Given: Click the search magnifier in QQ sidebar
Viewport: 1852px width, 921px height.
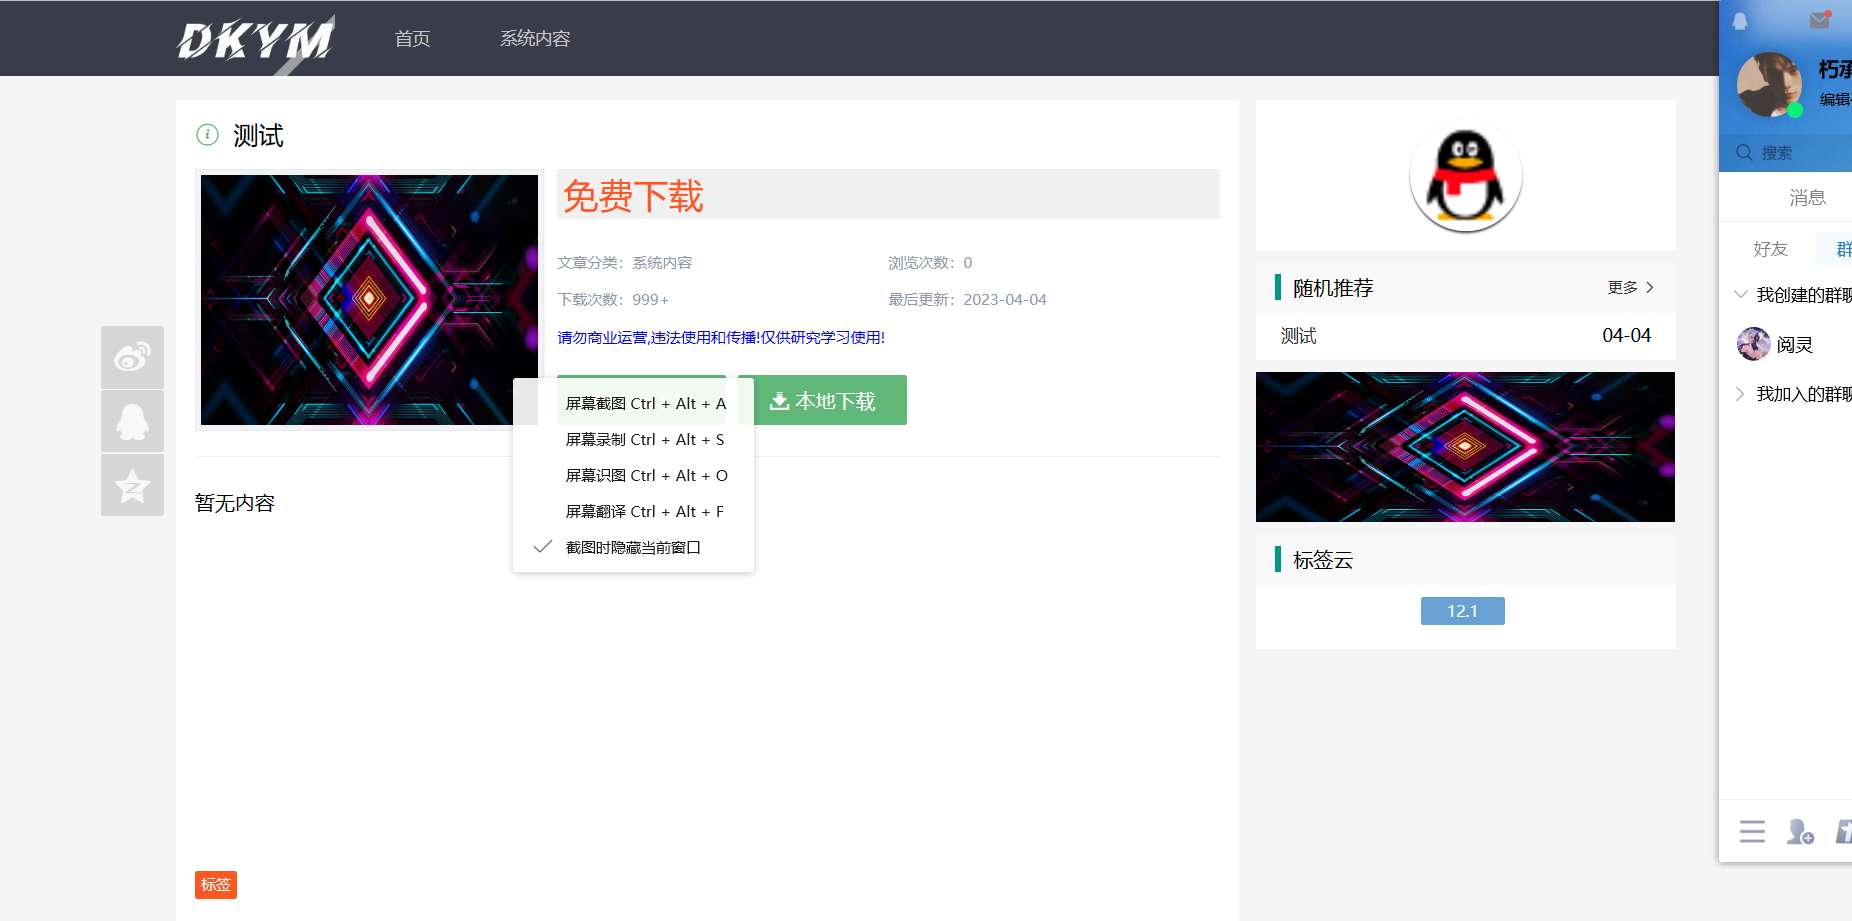Looking at the screenshot, I should tap(1744, 152).
